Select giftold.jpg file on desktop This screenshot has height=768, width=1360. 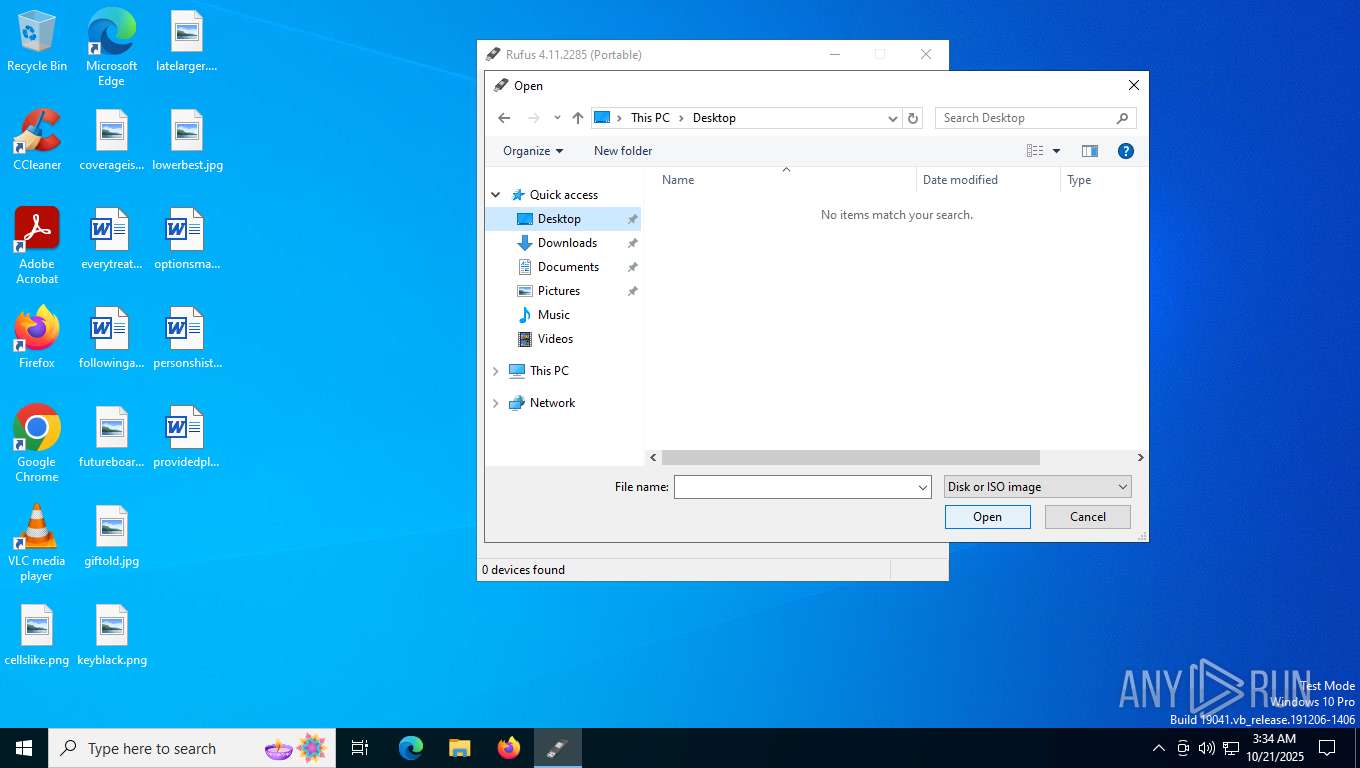(112, 537)
